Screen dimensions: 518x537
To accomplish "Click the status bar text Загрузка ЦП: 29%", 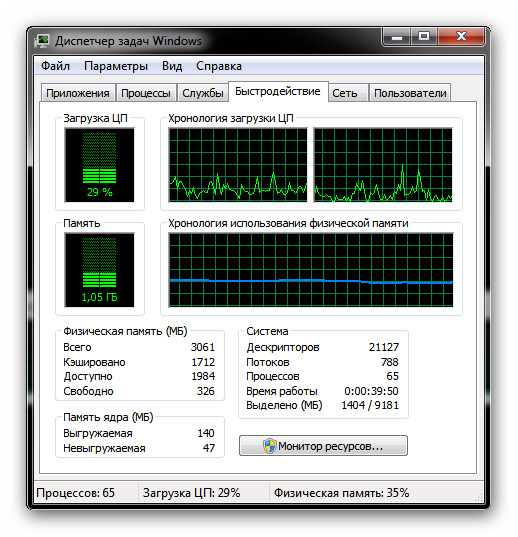I will [191, 492].
